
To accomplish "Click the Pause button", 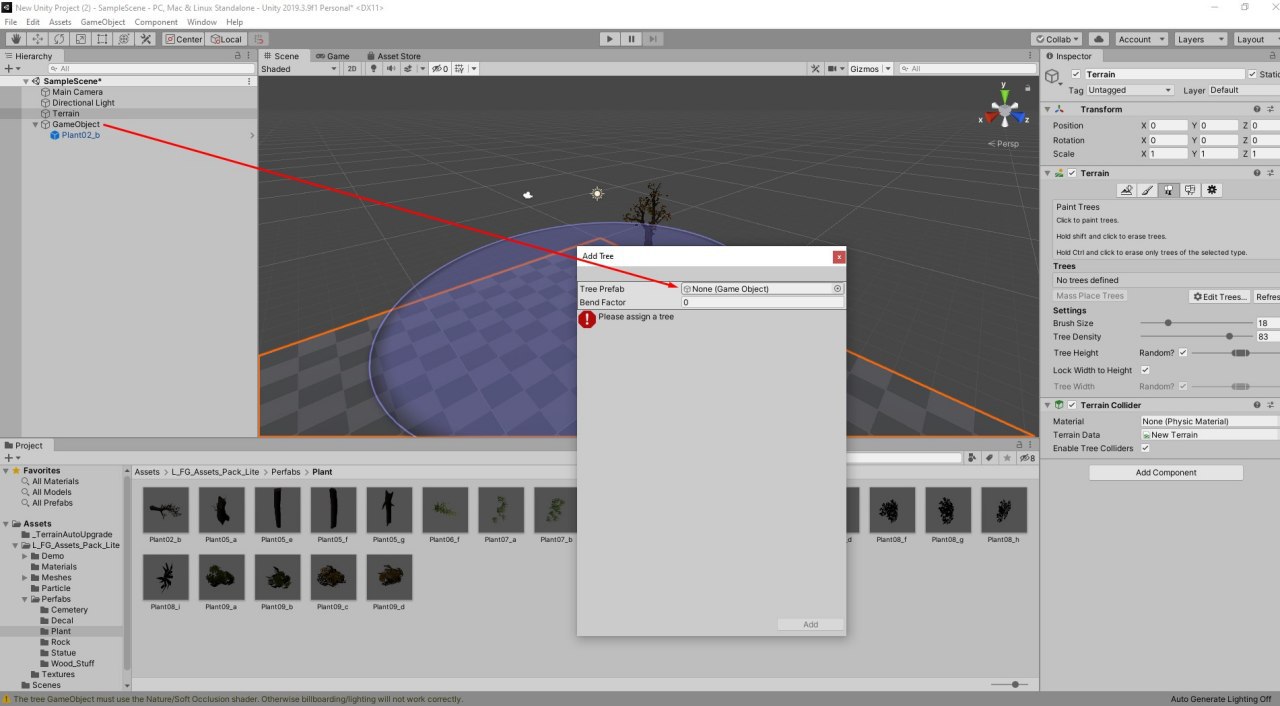I will pos(631,39).
